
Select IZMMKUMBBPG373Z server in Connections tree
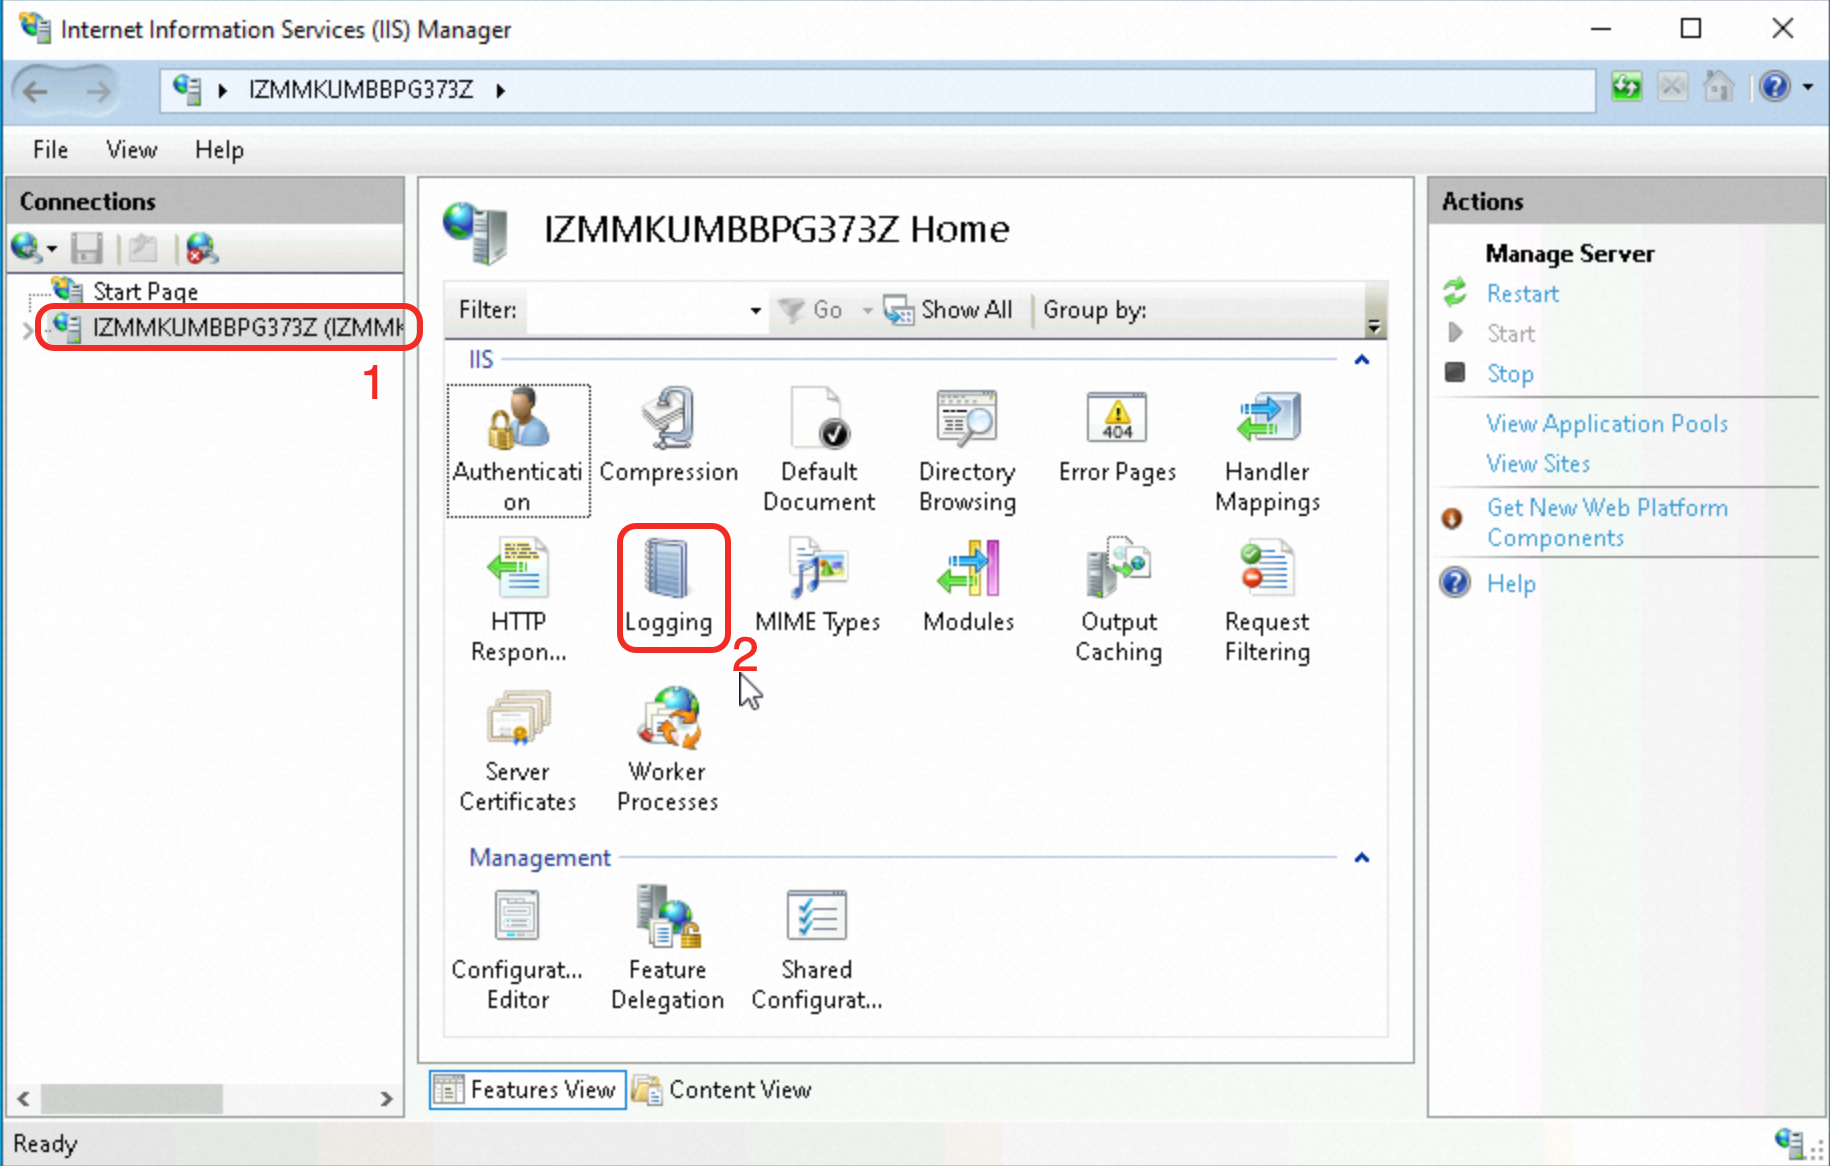248,327
